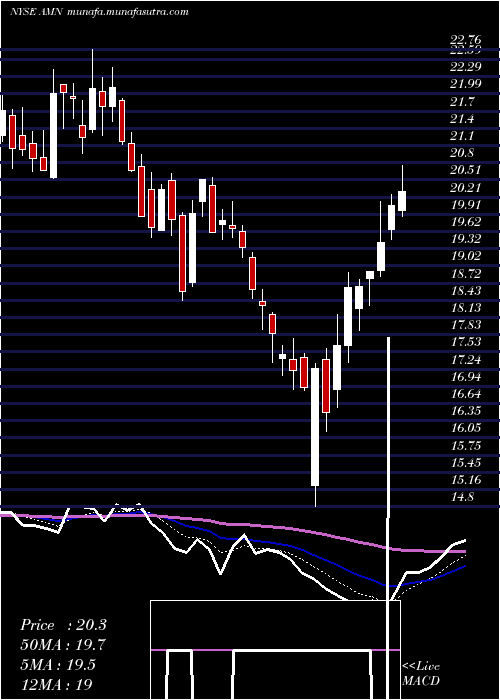Click the 19.62 price level
500x700 pixels.
coord(466,221)
